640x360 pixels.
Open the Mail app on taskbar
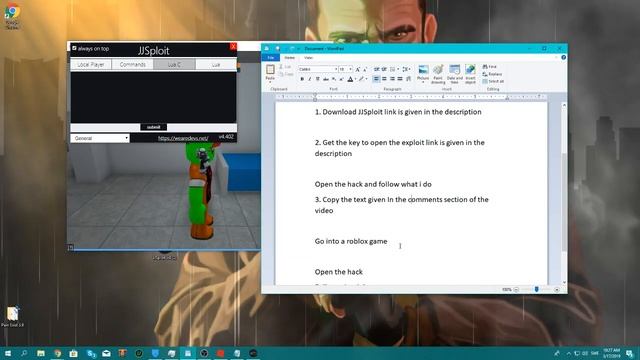pos(106,353)
